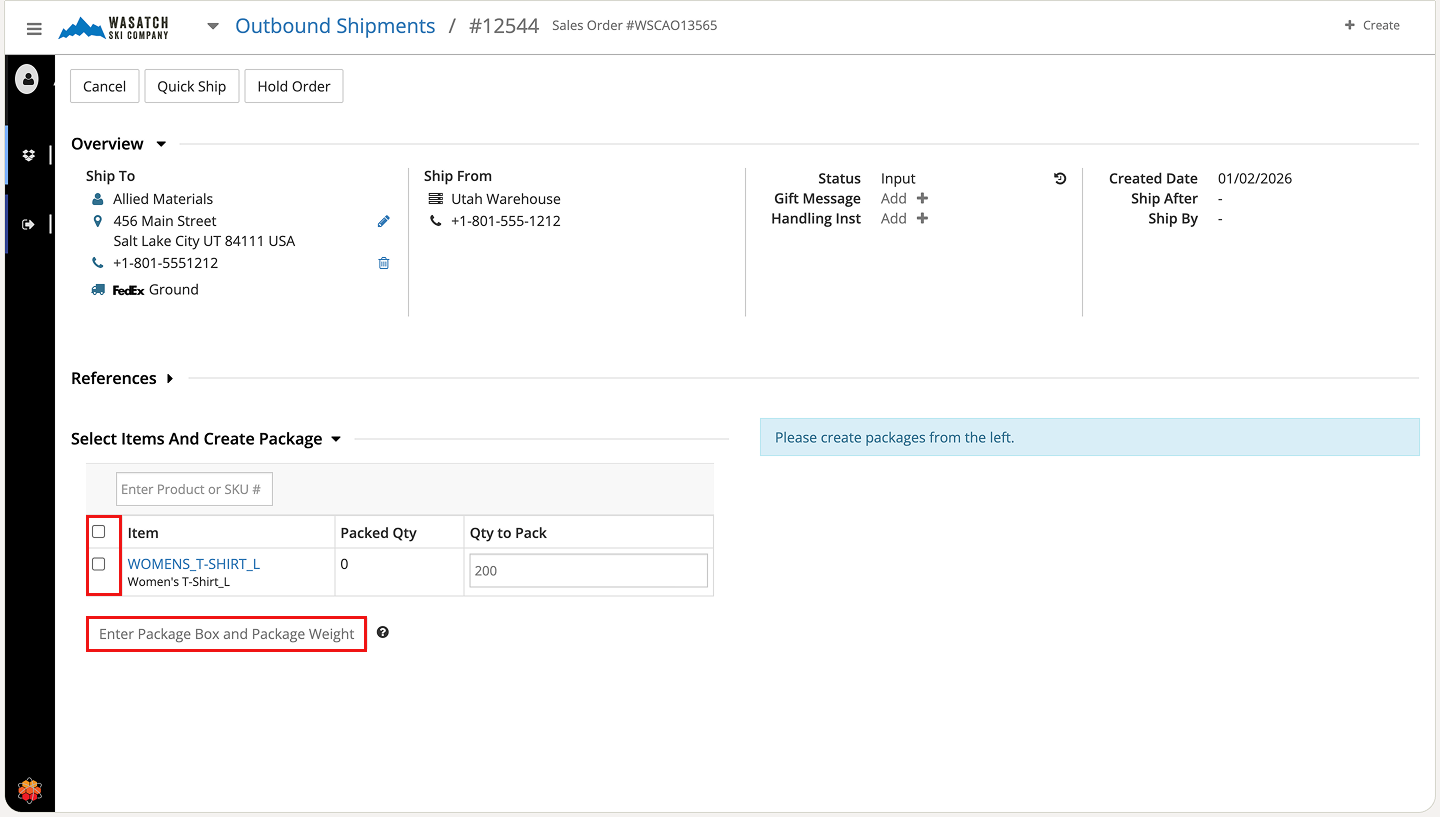Expand the References section
1440x817 pixels.
170,379
